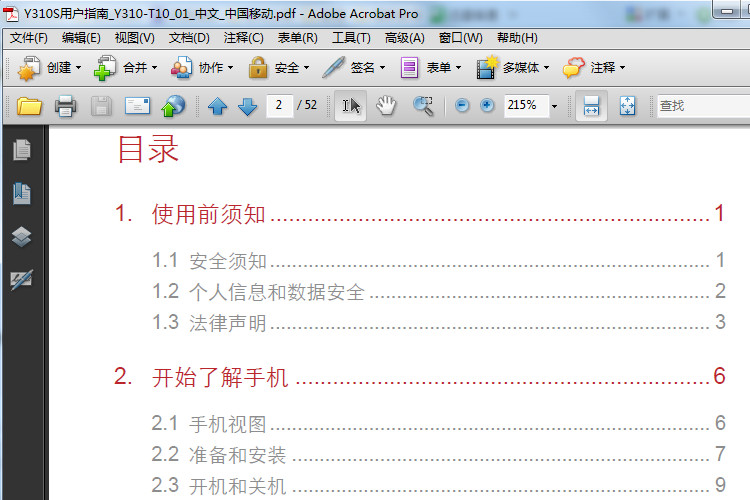Follow the 2.2 准备和安装 contents link

pos(219,455)
